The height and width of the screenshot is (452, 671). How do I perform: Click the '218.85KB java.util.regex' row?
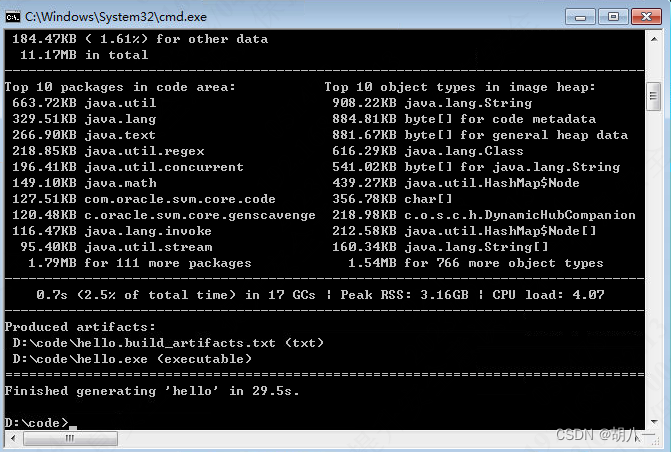click(108, 151)
